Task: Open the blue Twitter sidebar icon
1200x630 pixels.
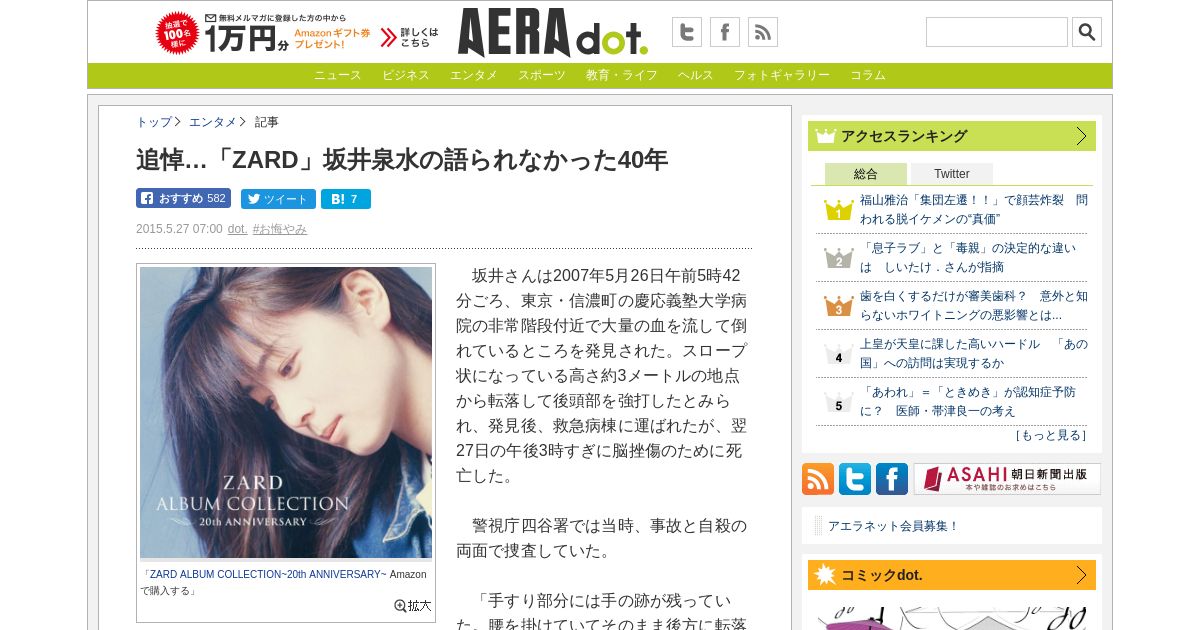Action: (855, 479)
